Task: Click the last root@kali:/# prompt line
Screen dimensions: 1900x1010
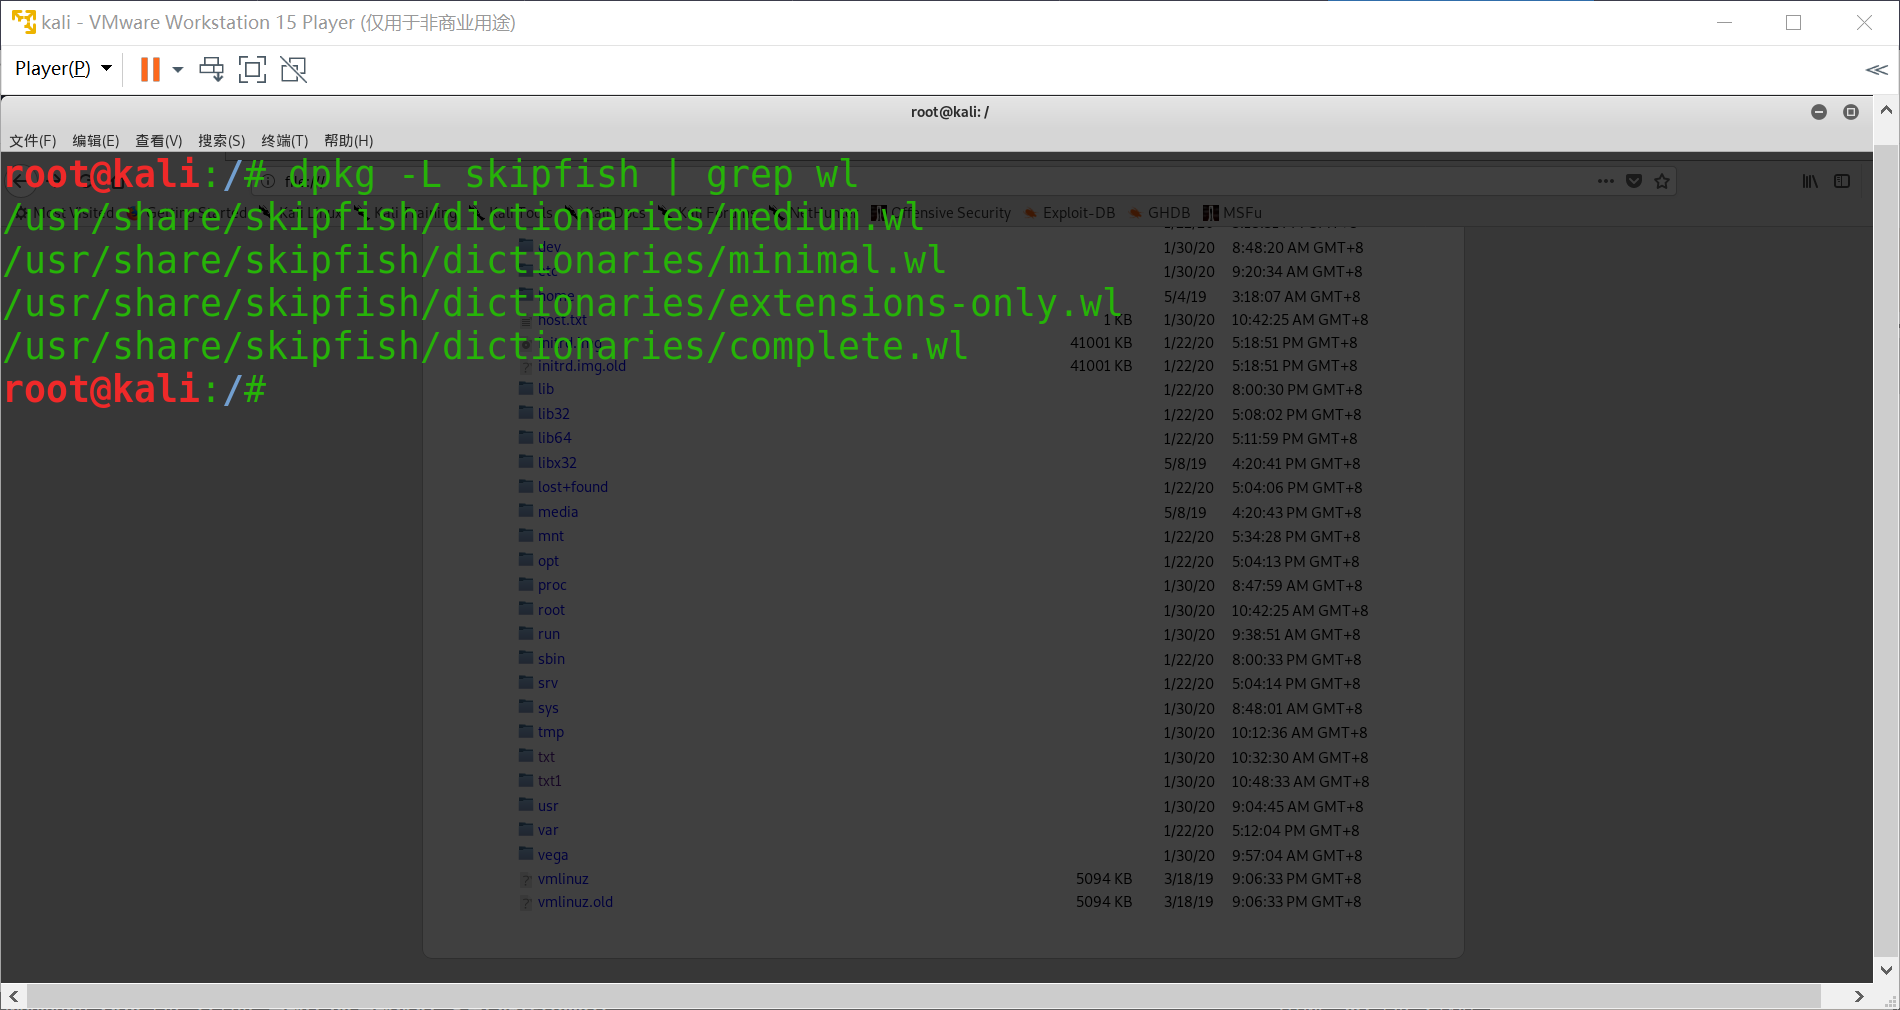Action: pyautogui.click(x=135, y=390)
